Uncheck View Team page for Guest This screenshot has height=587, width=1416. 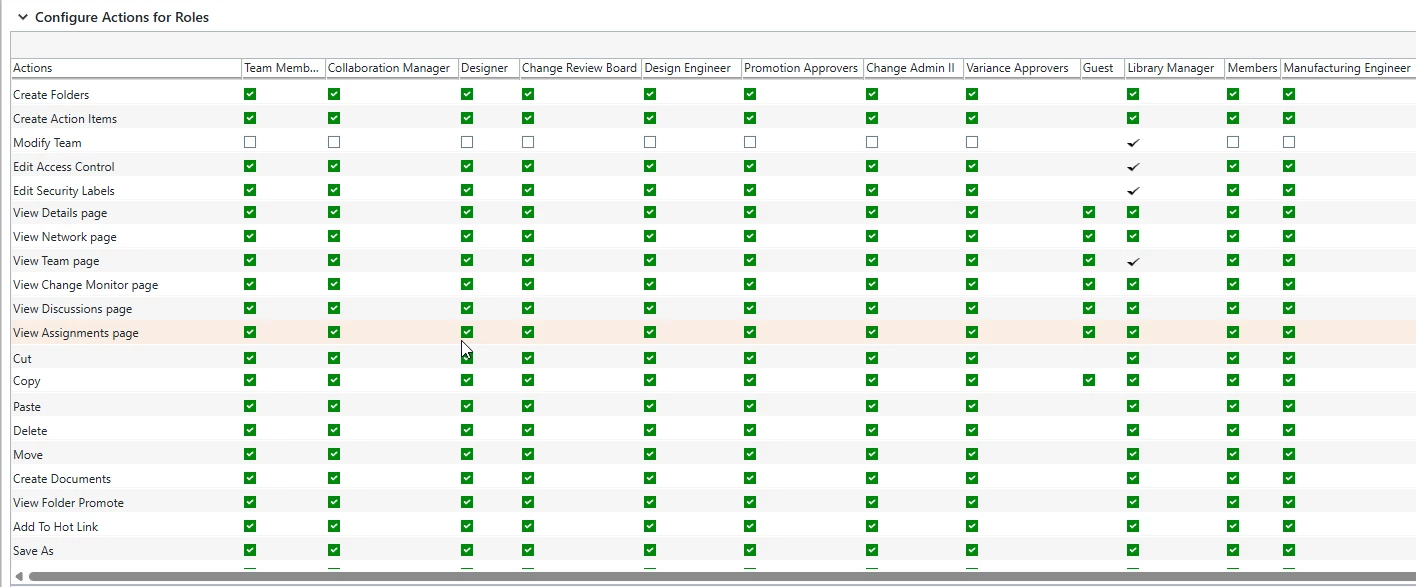pyautogui.click(x=1089, y=260)
